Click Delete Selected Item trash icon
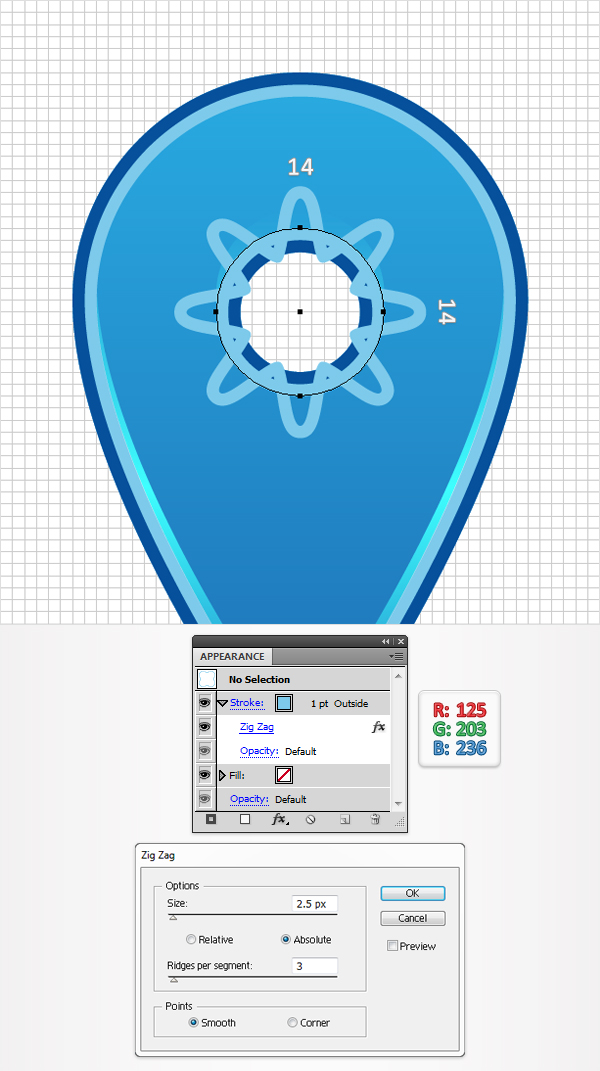The image size is (600, 1071). (x=374, y=820)
